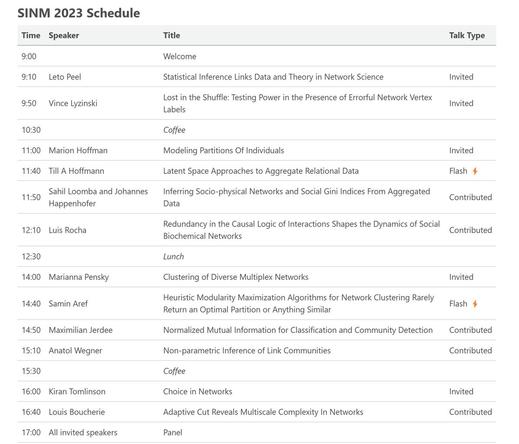519x444 pixels.
Task: Click the Talk Type column header
Action: pos(467,35)
